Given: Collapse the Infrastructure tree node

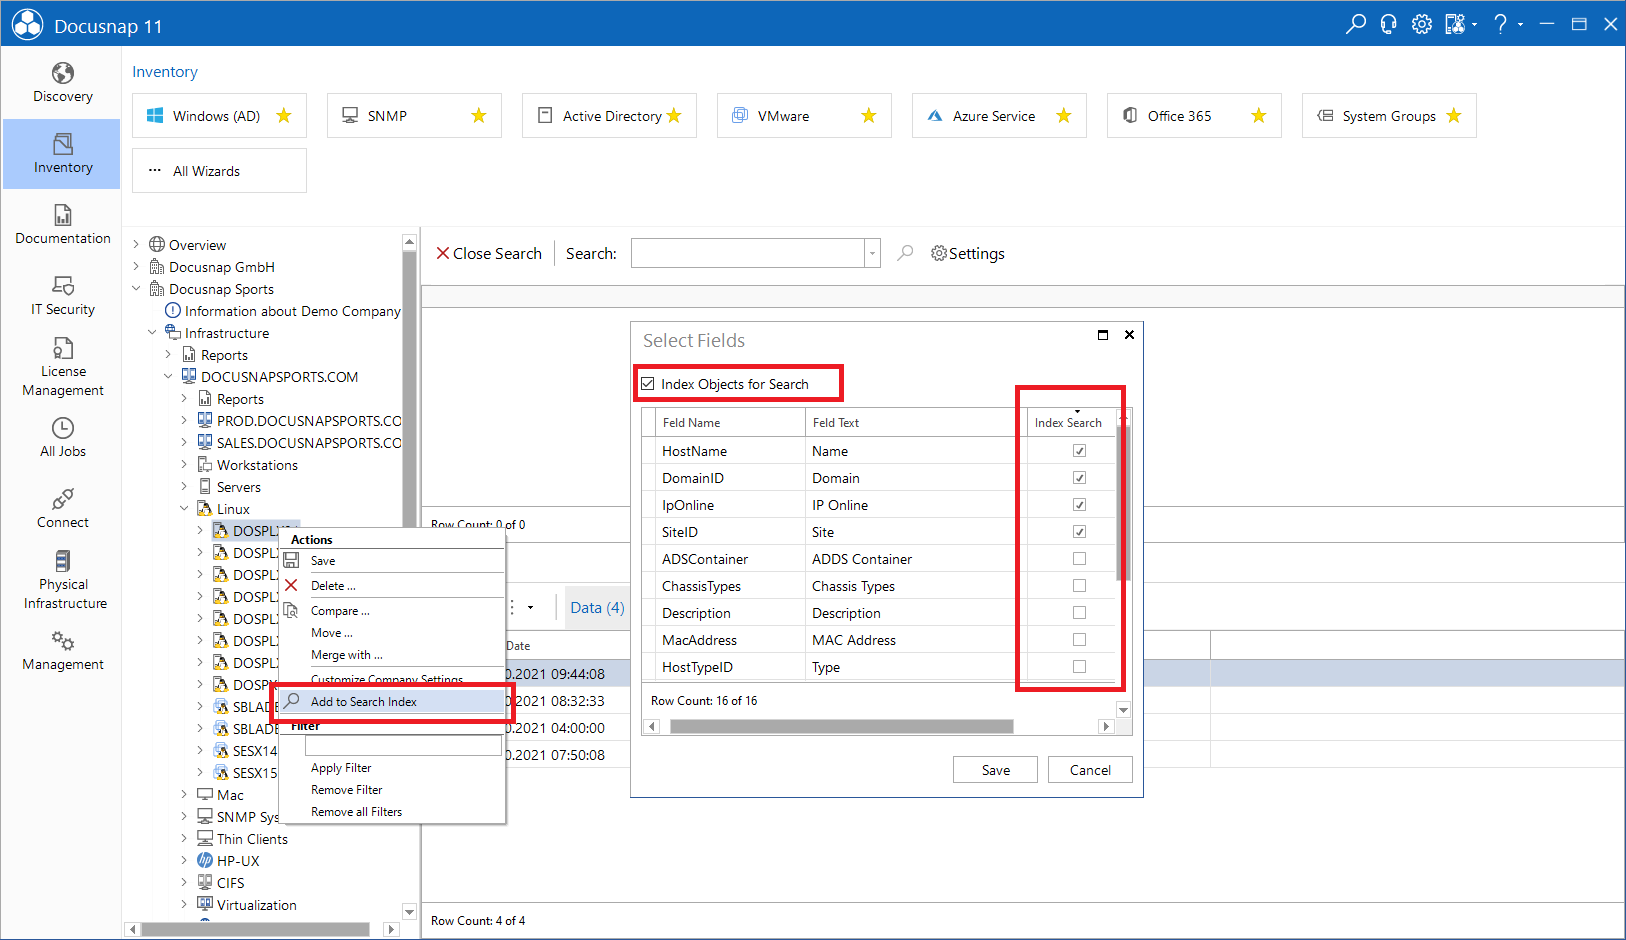Looking at the screenshot, I should pyautogui.click(x=152, y=332).
